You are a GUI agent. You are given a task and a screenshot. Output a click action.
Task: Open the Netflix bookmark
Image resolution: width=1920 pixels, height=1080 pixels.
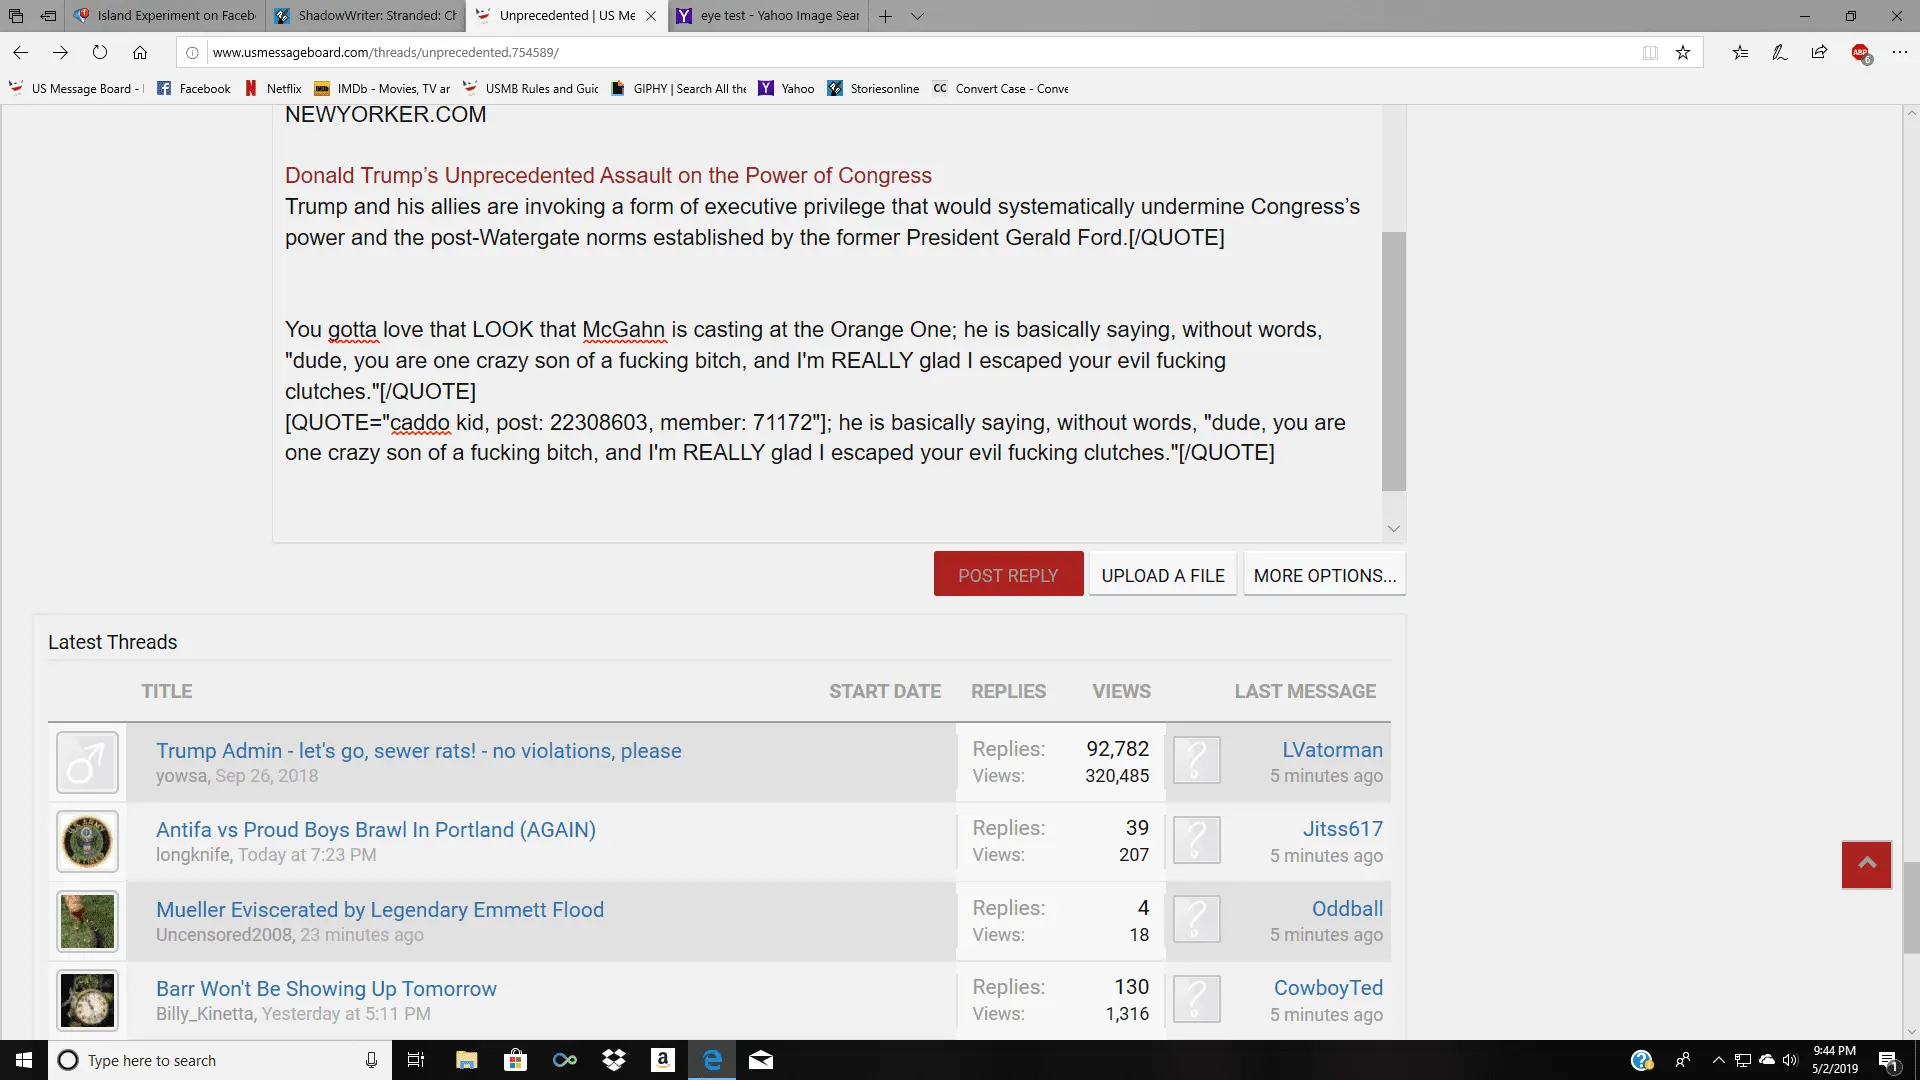pyautogui.click(x=274, y=88)
